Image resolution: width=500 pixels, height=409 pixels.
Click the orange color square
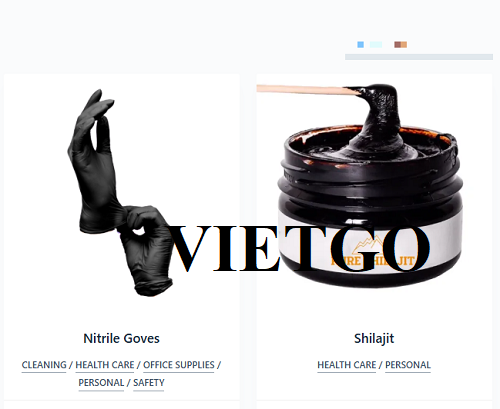point(404,45)
